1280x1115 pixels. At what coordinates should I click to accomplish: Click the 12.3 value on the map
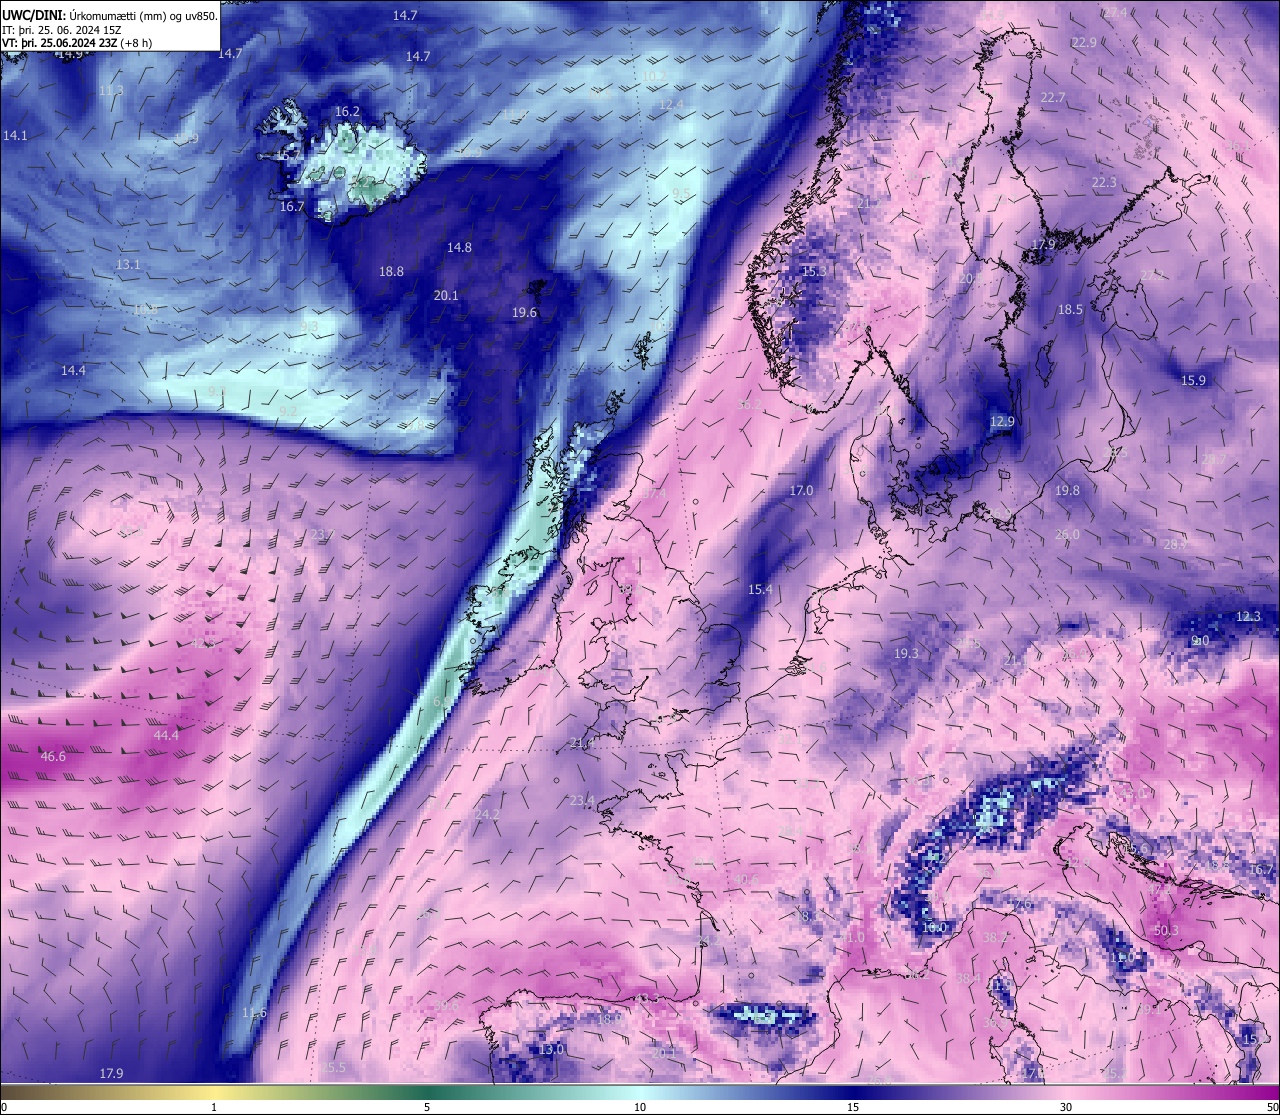(x=1248, y=616)
